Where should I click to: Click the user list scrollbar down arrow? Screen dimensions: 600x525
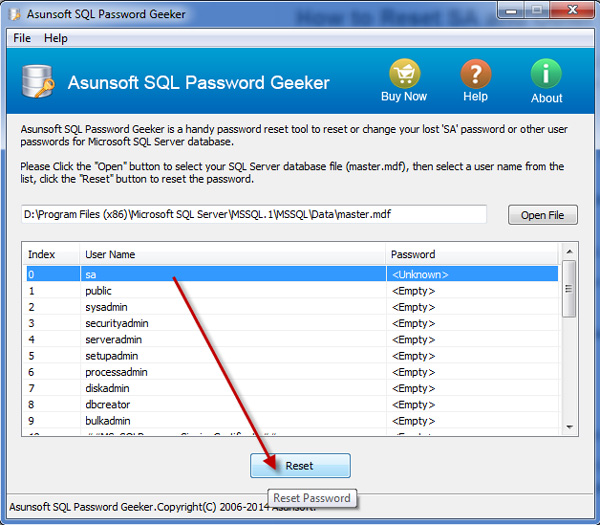tap(569, 427)
